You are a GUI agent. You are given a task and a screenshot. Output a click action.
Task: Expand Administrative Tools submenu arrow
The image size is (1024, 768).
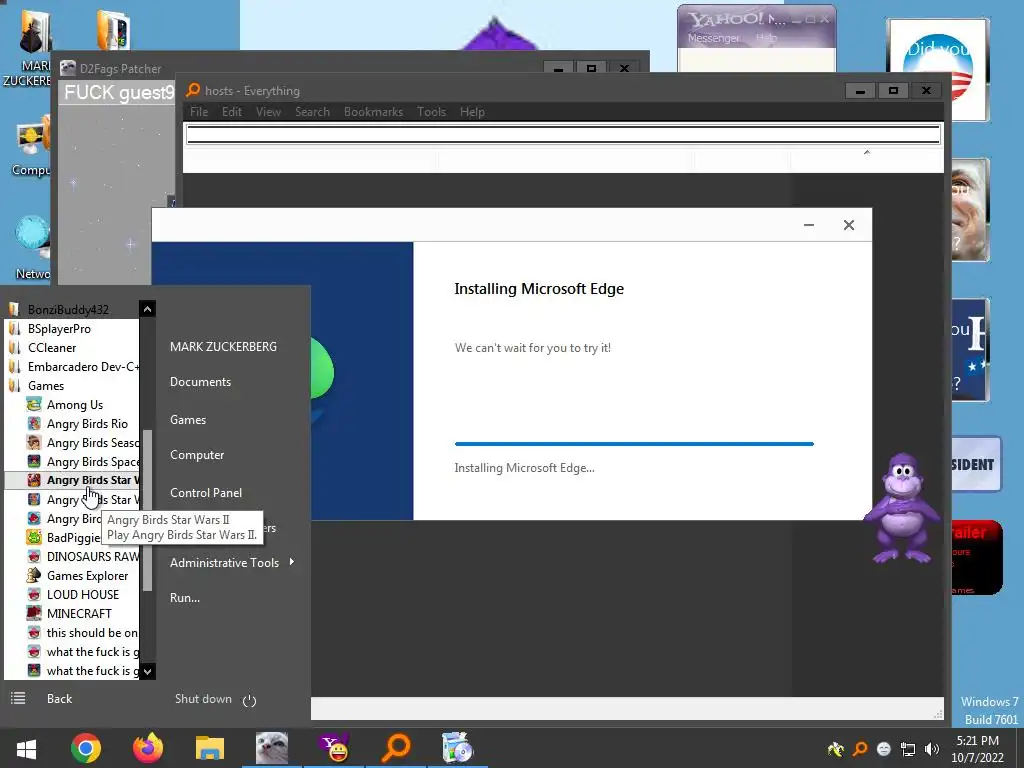pos(291,562)
